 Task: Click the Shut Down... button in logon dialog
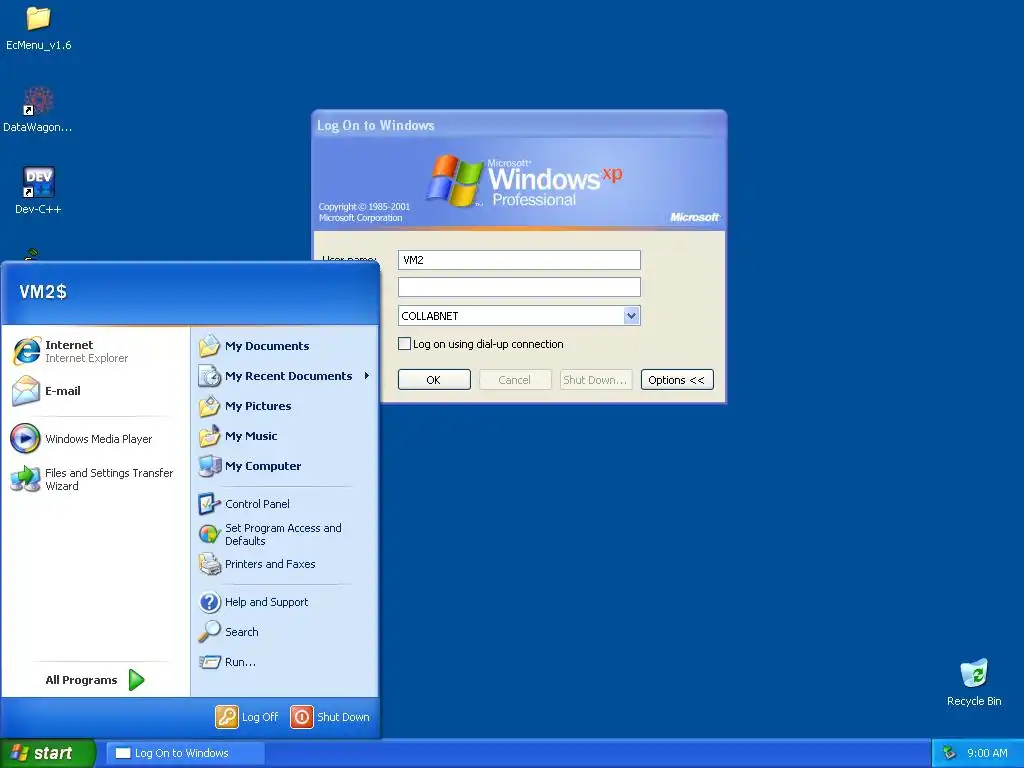tap(596, 379)
